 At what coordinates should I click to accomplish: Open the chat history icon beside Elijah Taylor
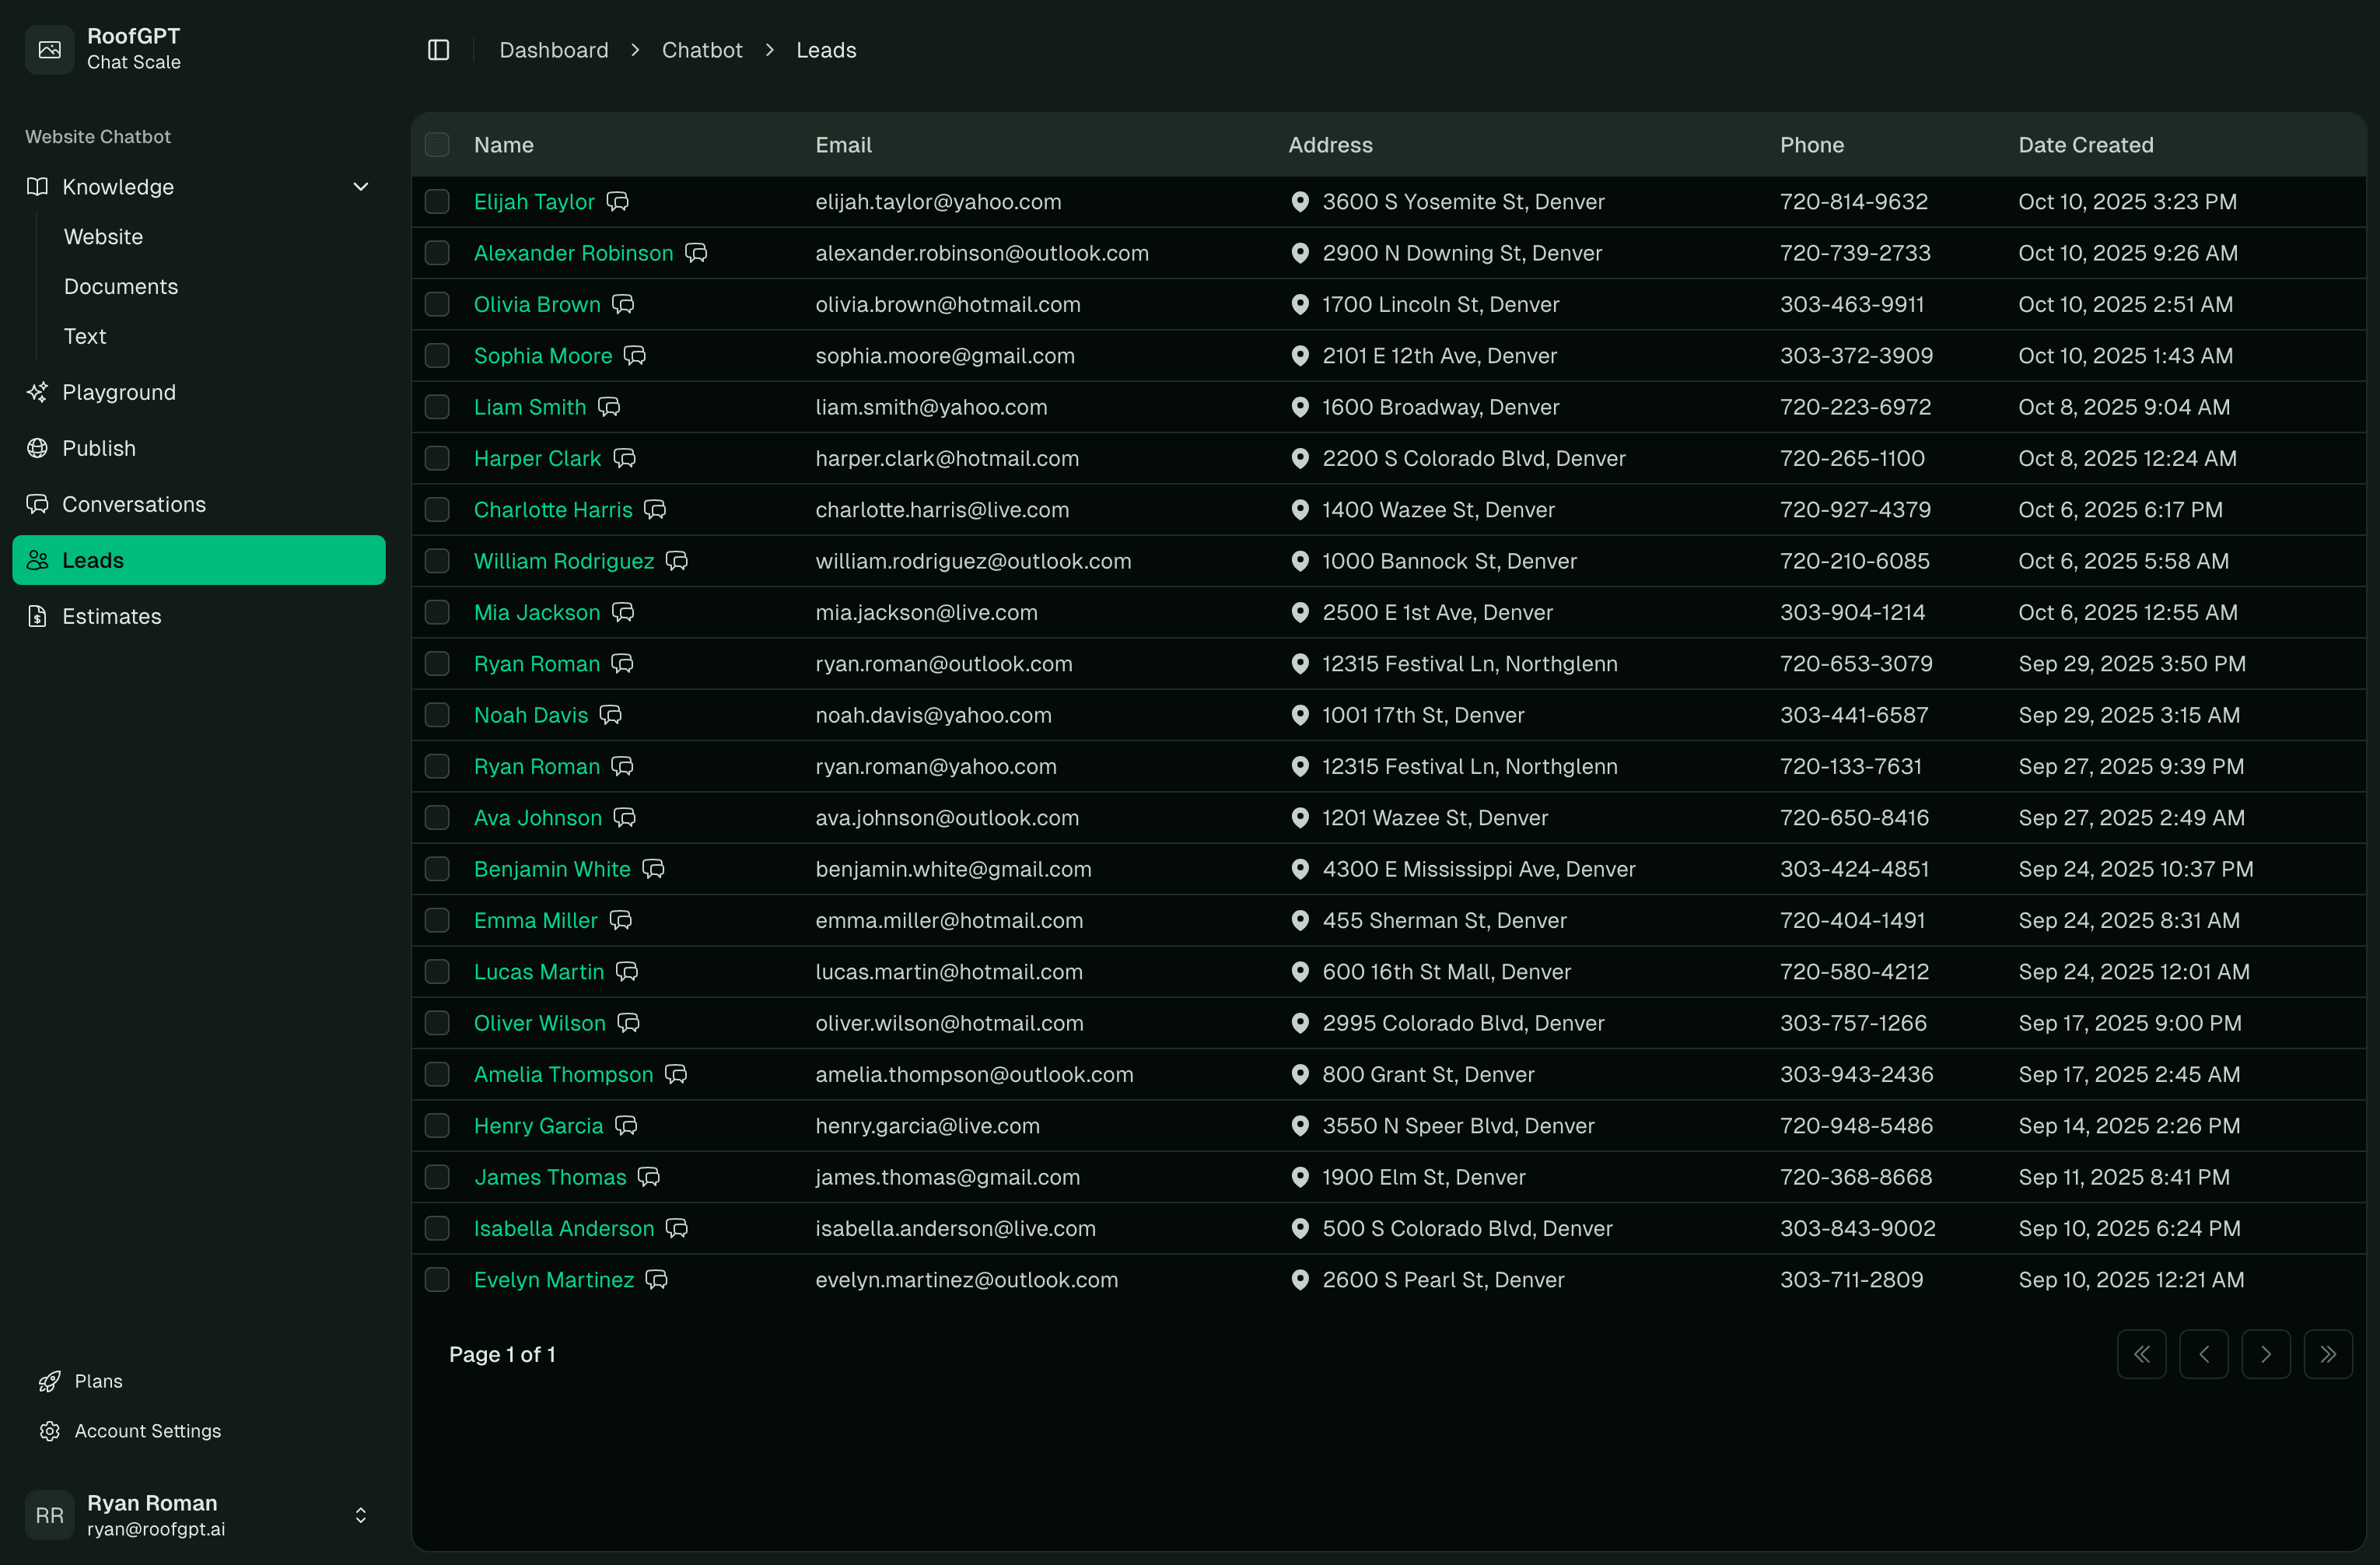coord(617,201)
